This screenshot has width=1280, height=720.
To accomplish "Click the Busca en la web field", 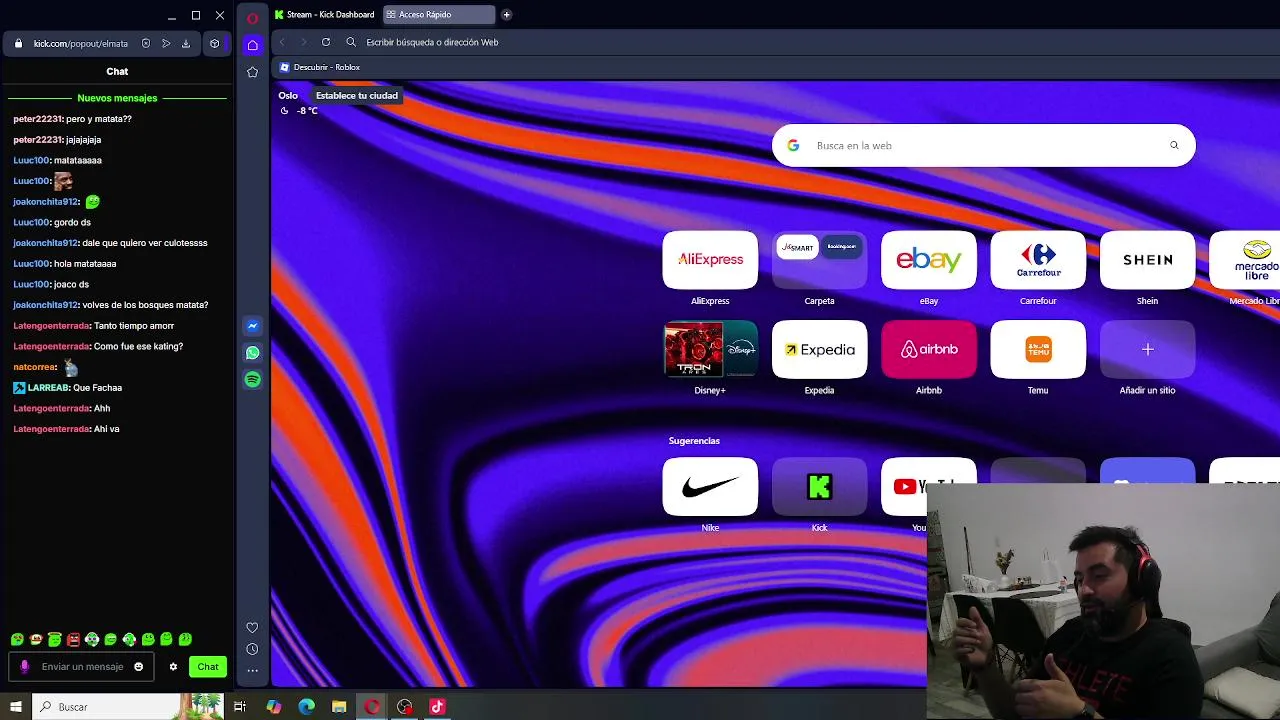I will (983, 146).
